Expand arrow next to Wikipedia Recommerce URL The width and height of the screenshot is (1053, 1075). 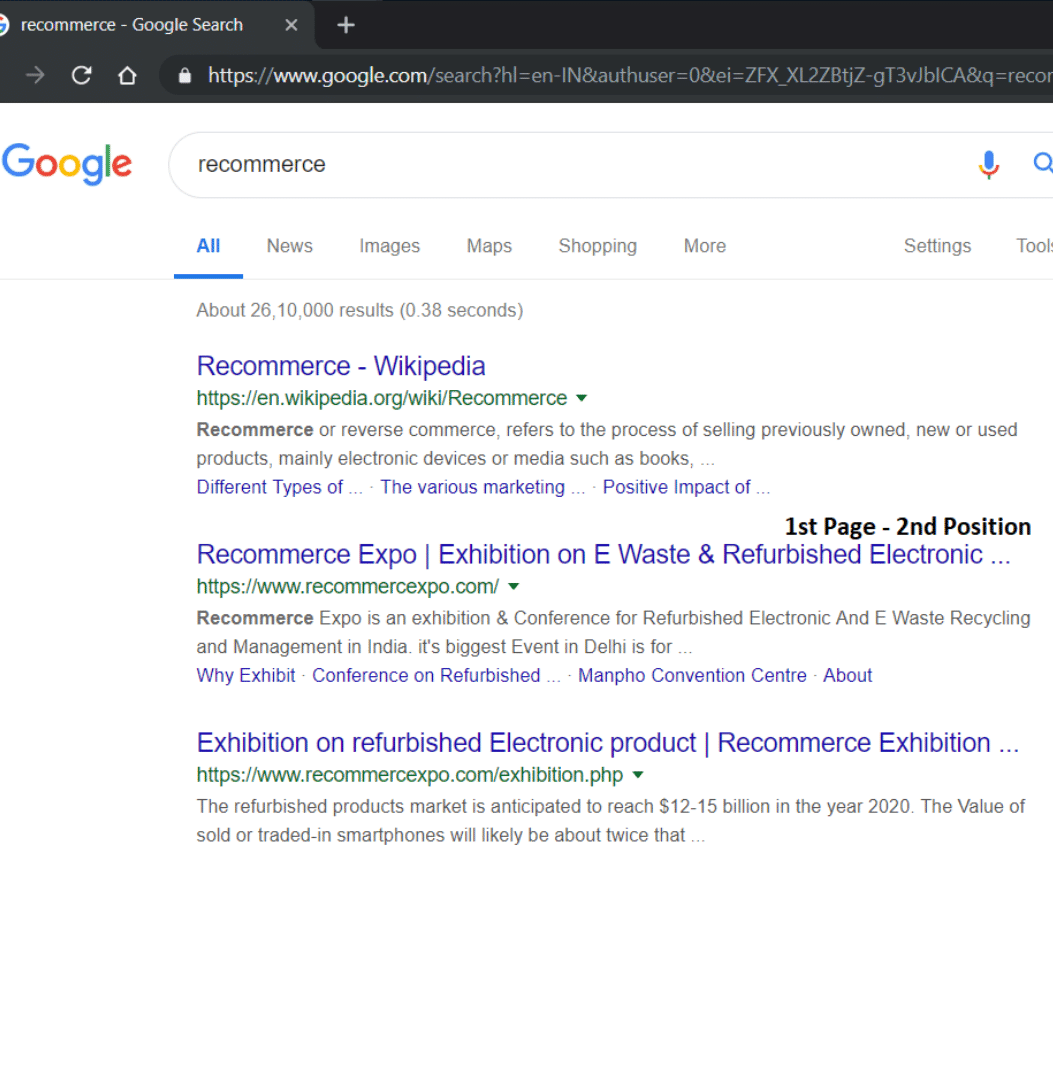coord(581,398)
